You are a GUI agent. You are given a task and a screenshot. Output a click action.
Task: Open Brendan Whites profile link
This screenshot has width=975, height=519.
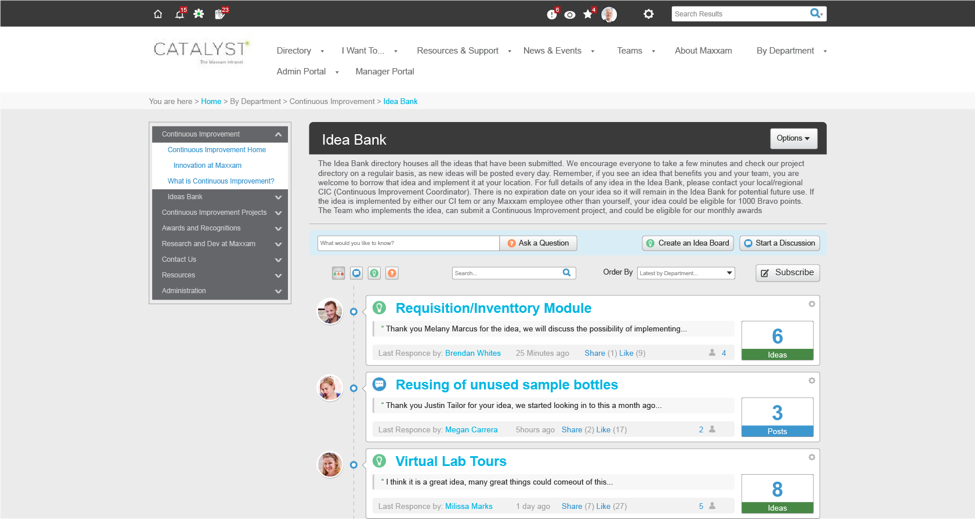pos(473,353)
